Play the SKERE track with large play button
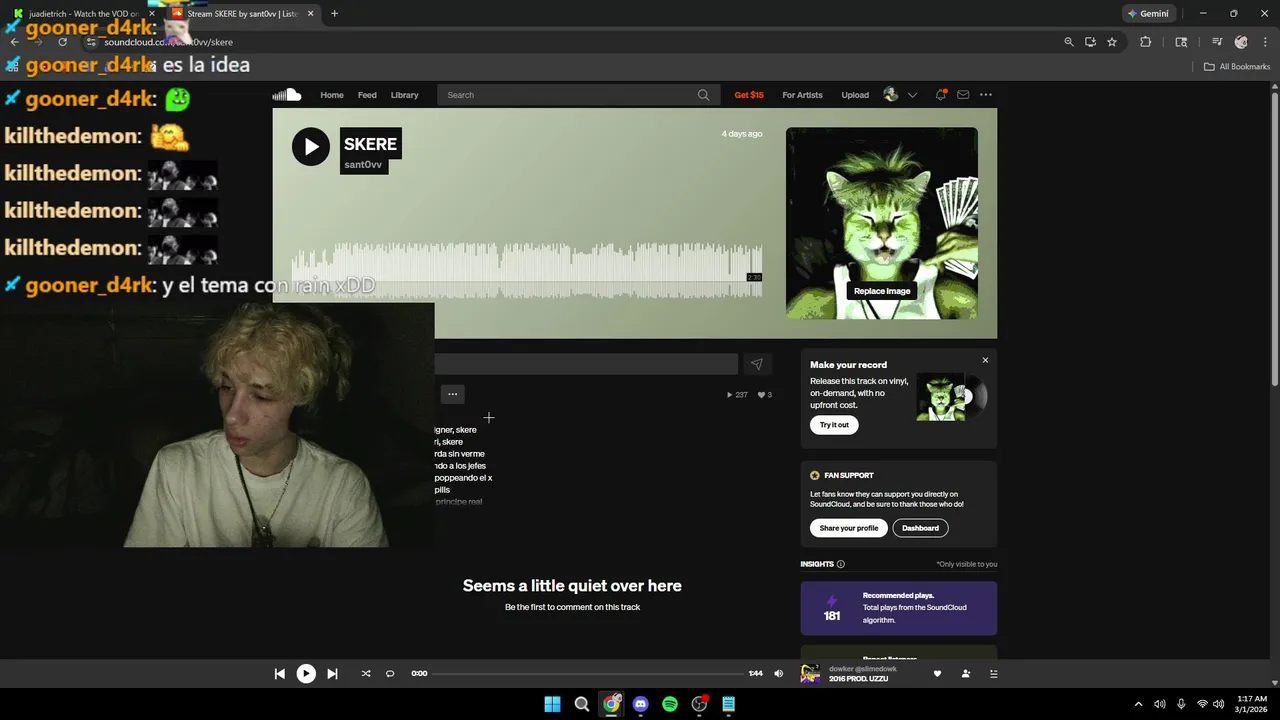Image resolution: width=1280 pixels, height=720 pixels. pyautogui.click(x=311, y=147)
